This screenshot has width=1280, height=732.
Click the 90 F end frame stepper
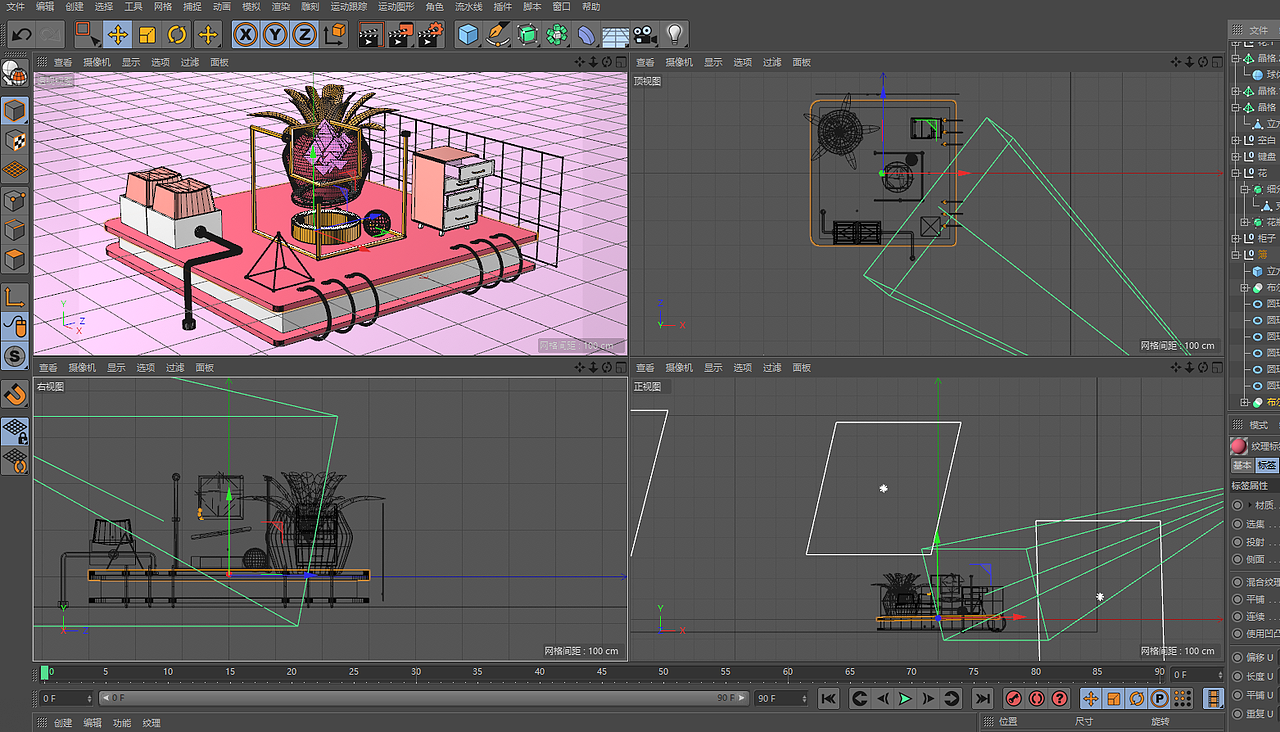803,699
